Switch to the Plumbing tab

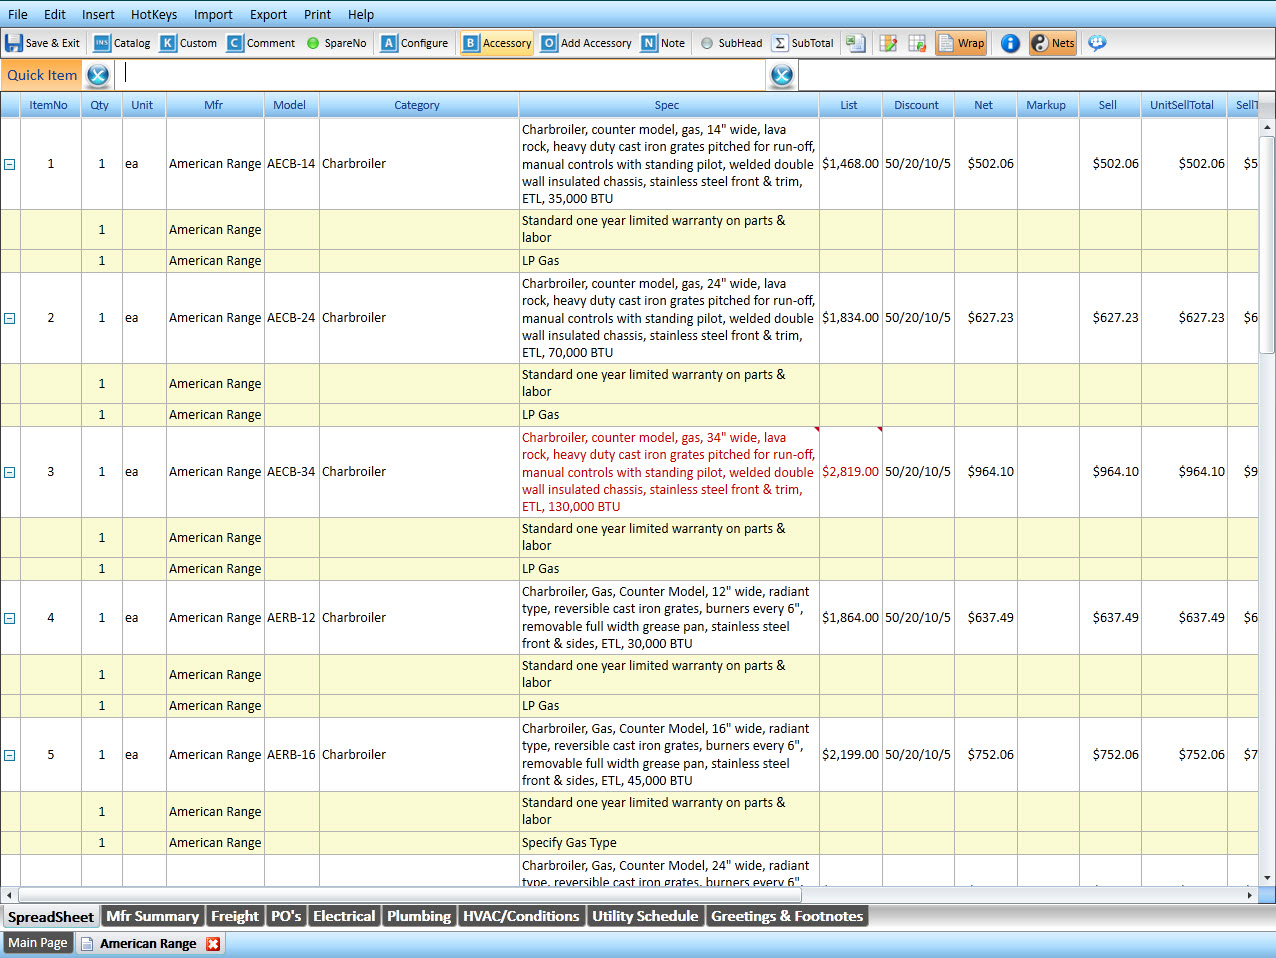tap(419, 916)
